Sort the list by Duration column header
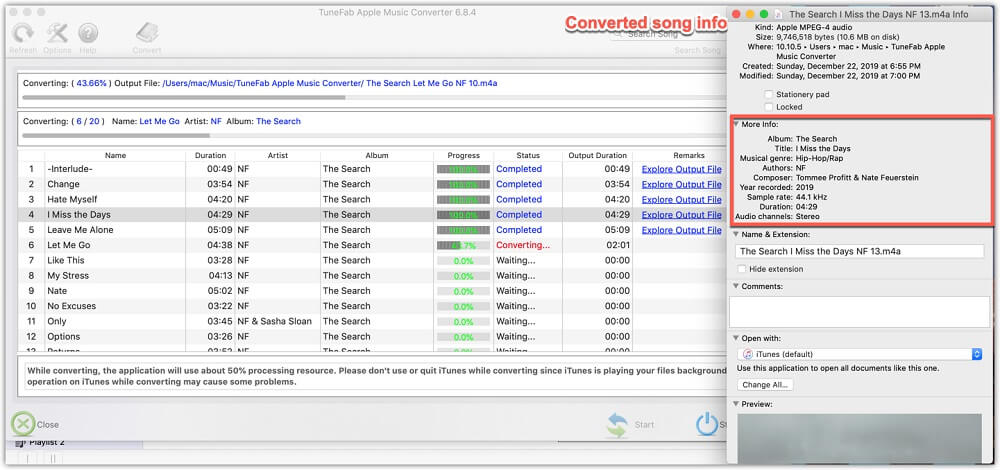Screen dimensions: 1000x470 tap(210, 155)
